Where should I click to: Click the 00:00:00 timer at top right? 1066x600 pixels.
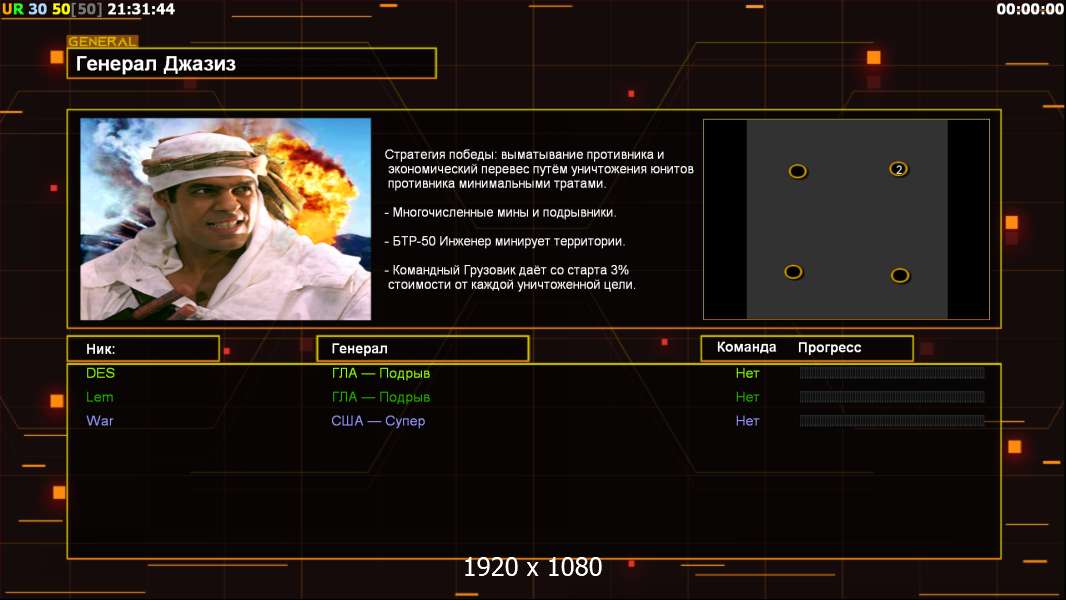[1030, 9]
